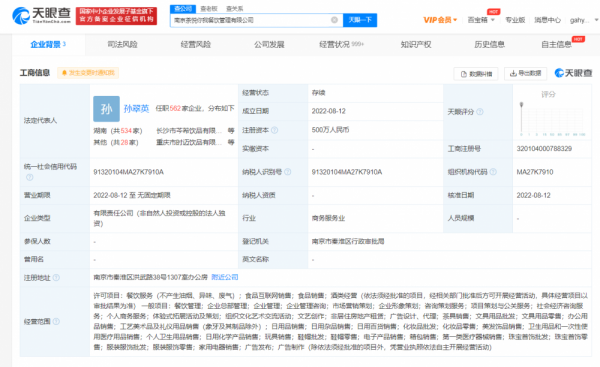Click the help icon beside 组织机构代码
The width and height of the screenshot is (600, 367).
point(493,172)
